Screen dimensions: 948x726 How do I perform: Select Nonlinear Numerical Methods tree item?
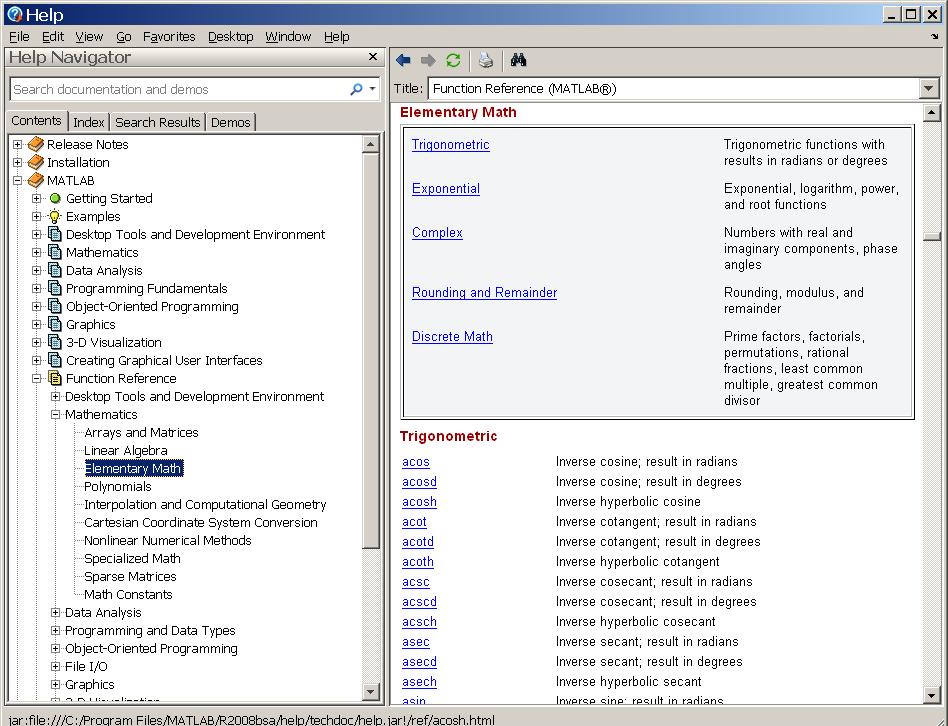point(167,540)
